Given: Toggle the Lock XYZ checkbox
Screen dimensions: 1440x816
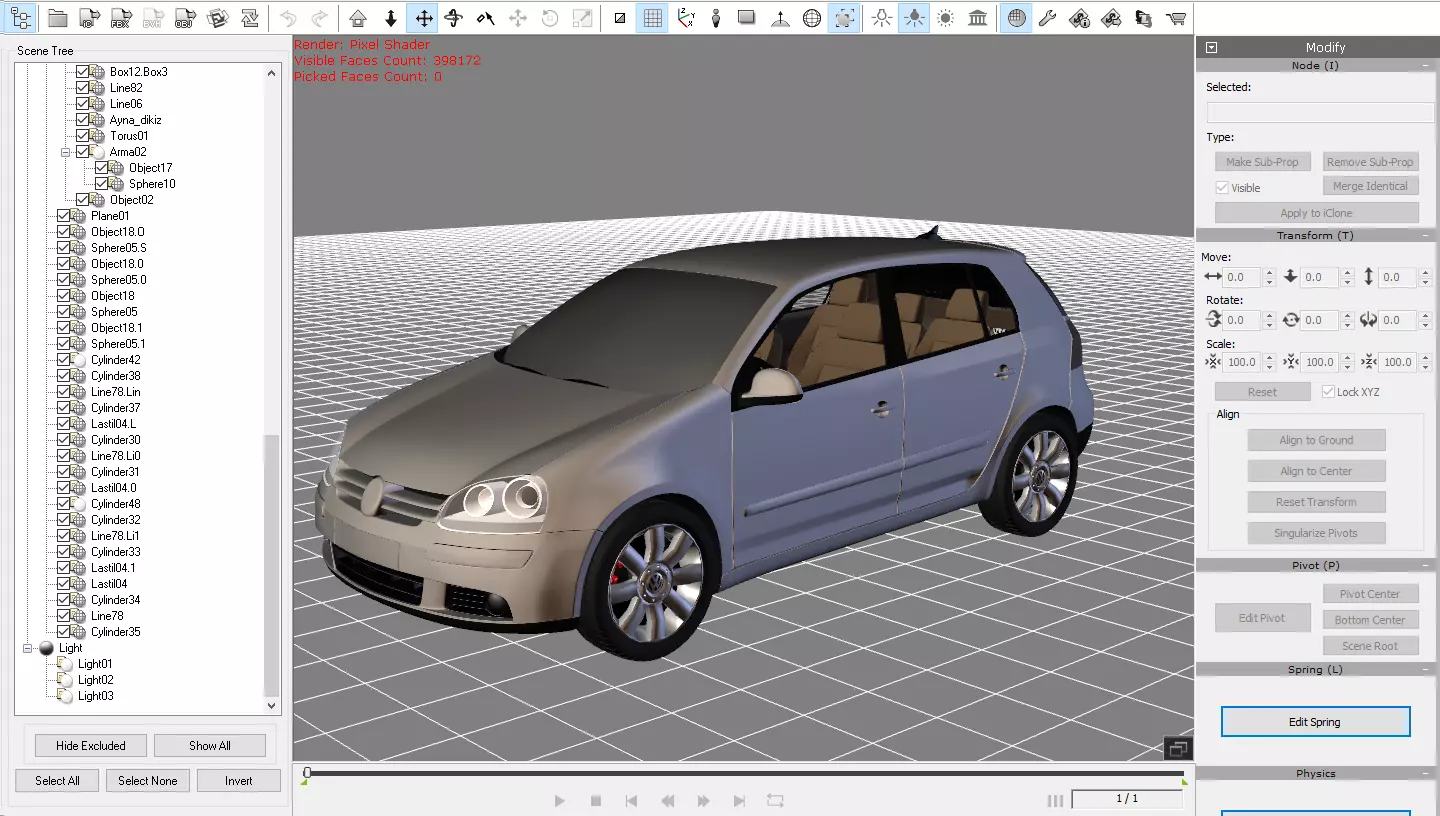Looking at the screenshot, I should tap(1328, 392).
